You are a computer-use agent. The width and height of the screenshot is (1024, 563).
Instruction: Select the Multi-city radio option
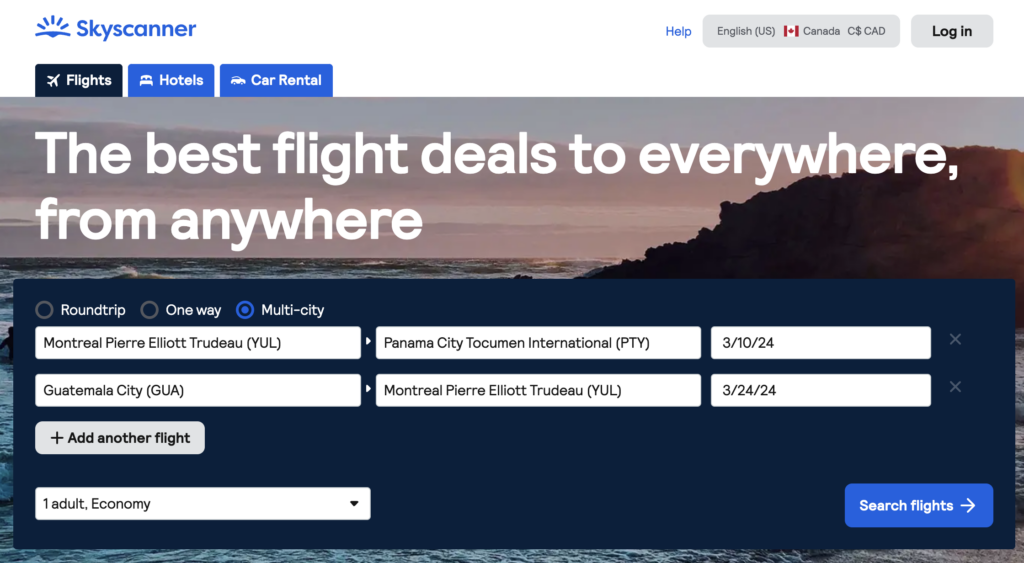(x=245, y=310)
